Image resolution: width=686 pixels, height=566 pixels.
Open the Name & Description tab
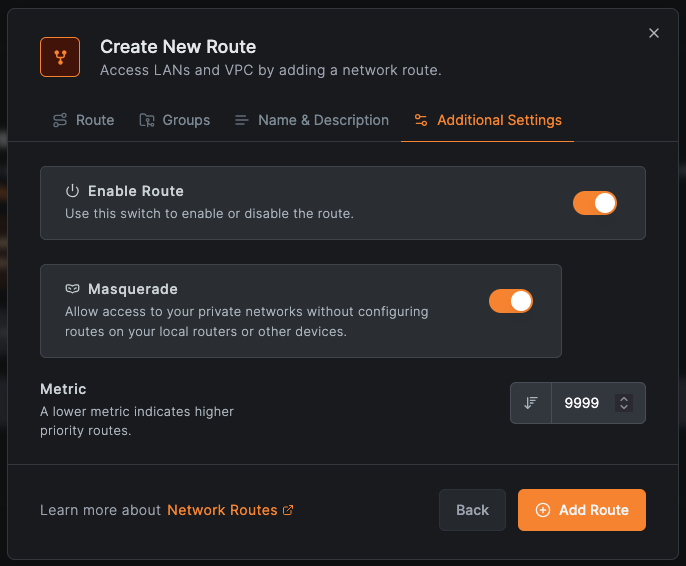point(312,120)
